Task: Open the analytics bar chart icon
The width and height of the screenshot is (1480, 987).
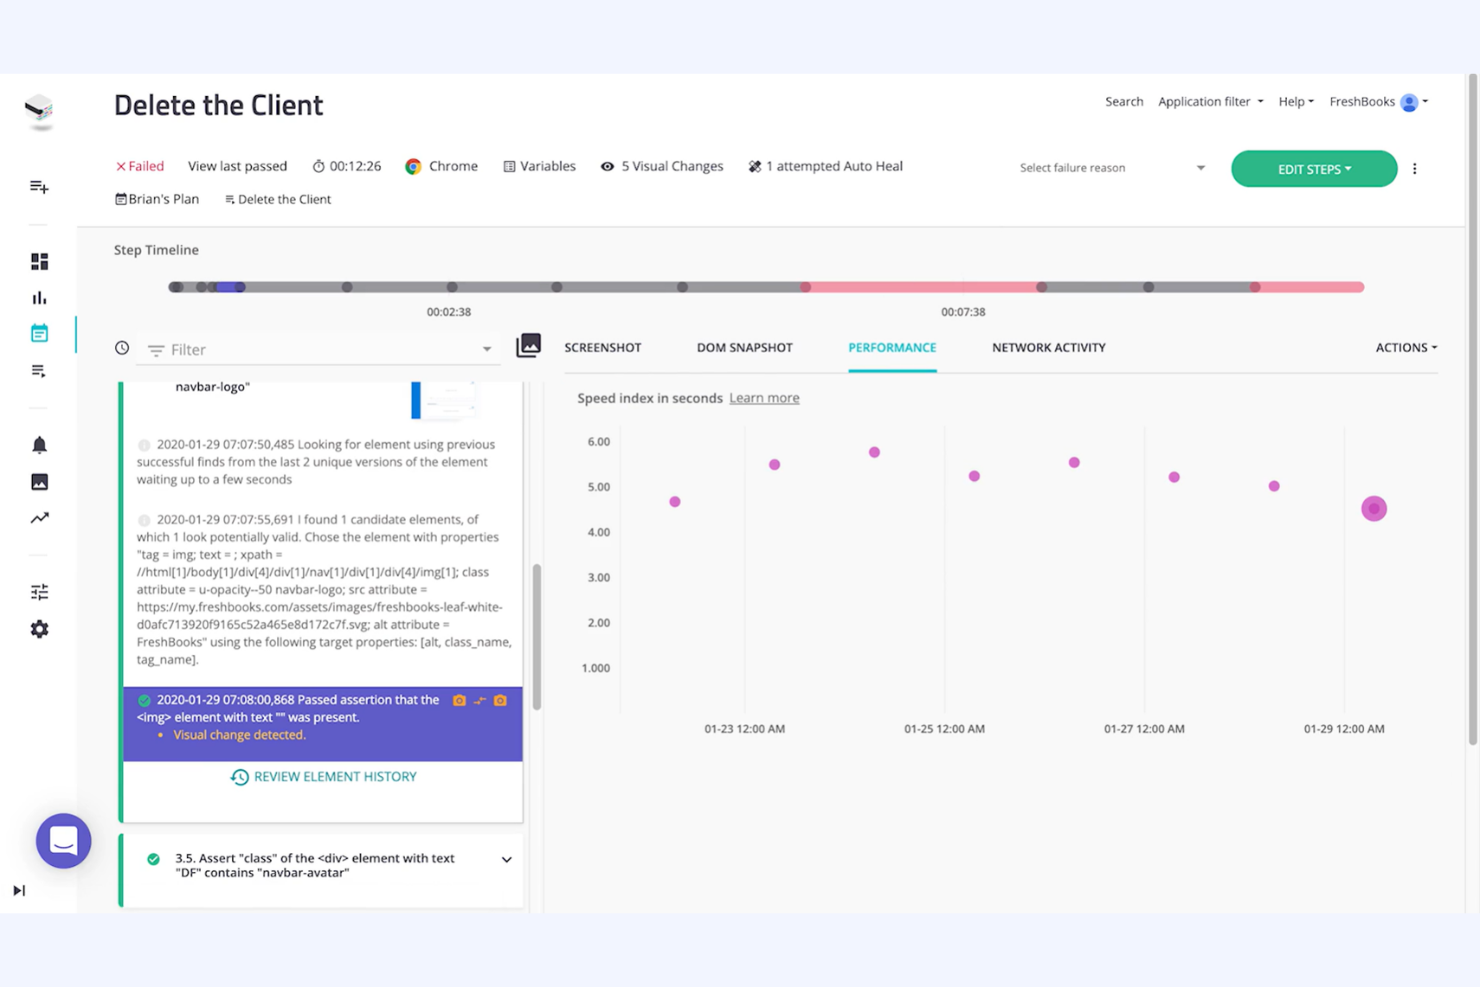Action: coord(40,297)
